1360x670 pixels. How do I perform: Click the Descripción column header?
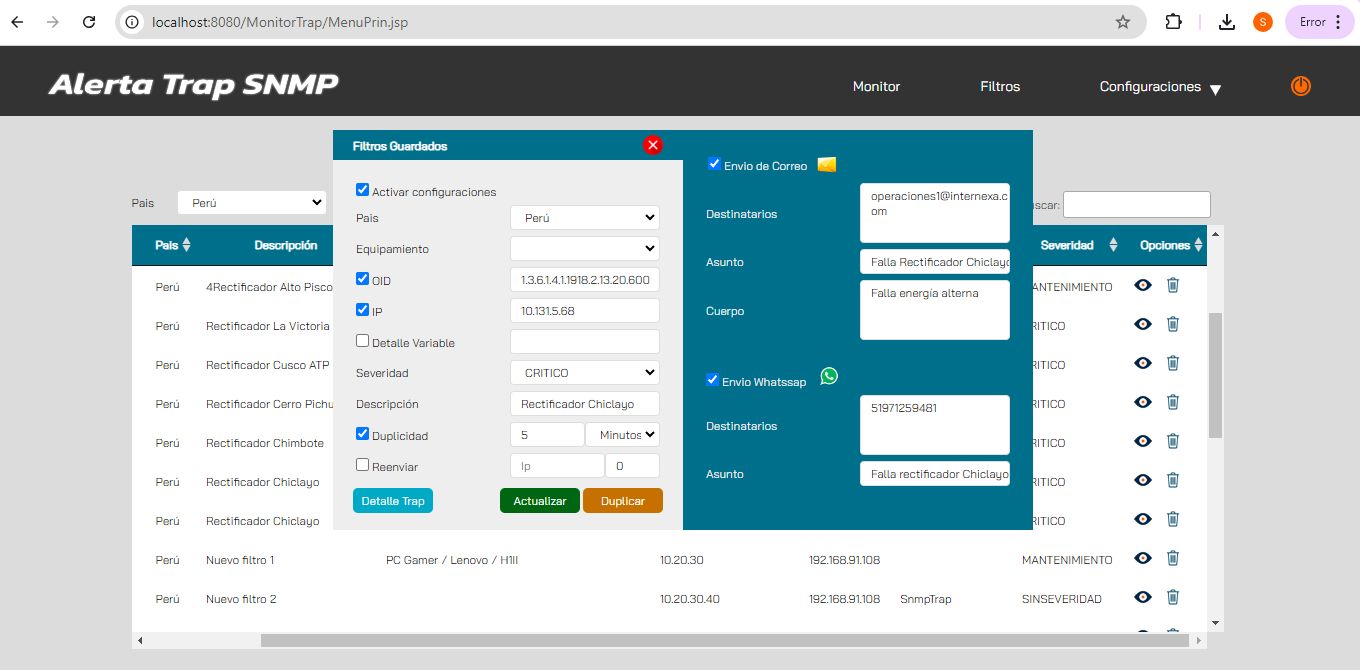pos(286,245)
